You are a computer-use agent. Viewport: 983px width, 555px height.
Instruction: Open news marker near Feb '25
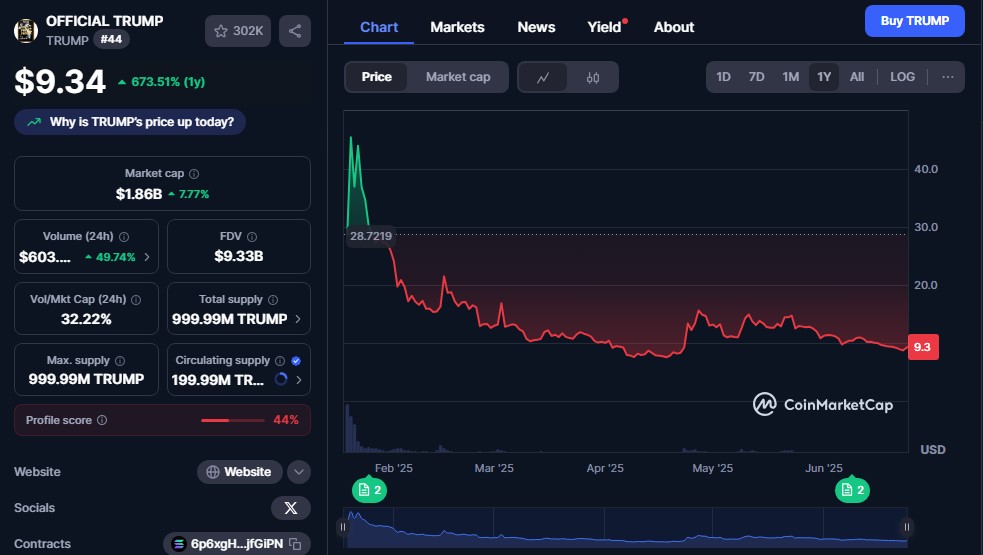pos(369,489)
